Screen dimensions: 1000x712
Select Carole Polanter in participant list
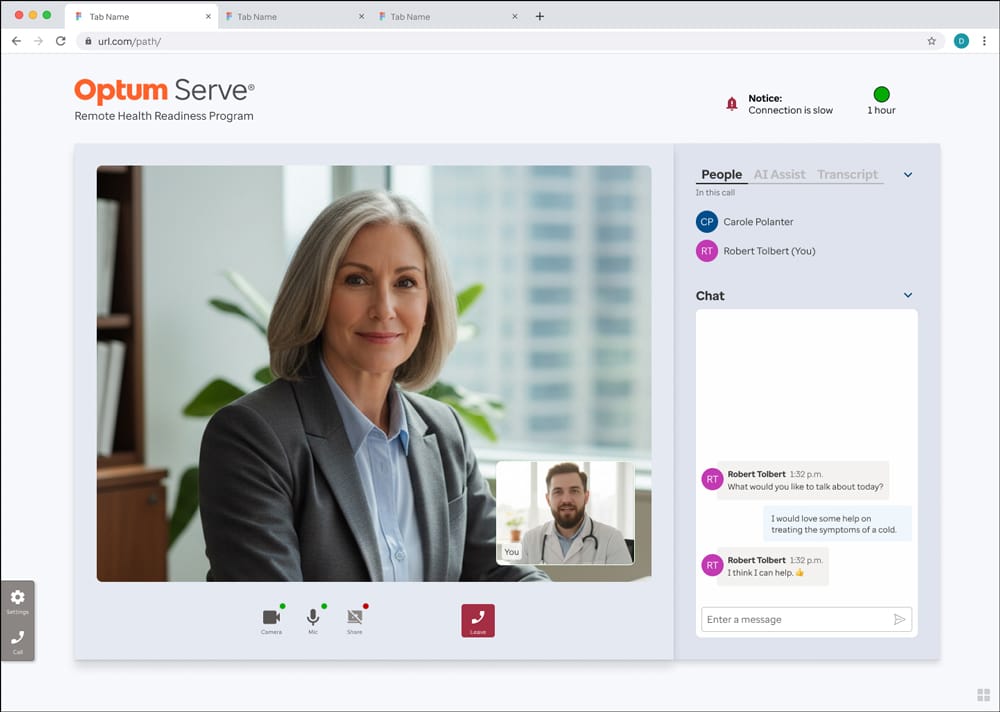tap(757, 222)
